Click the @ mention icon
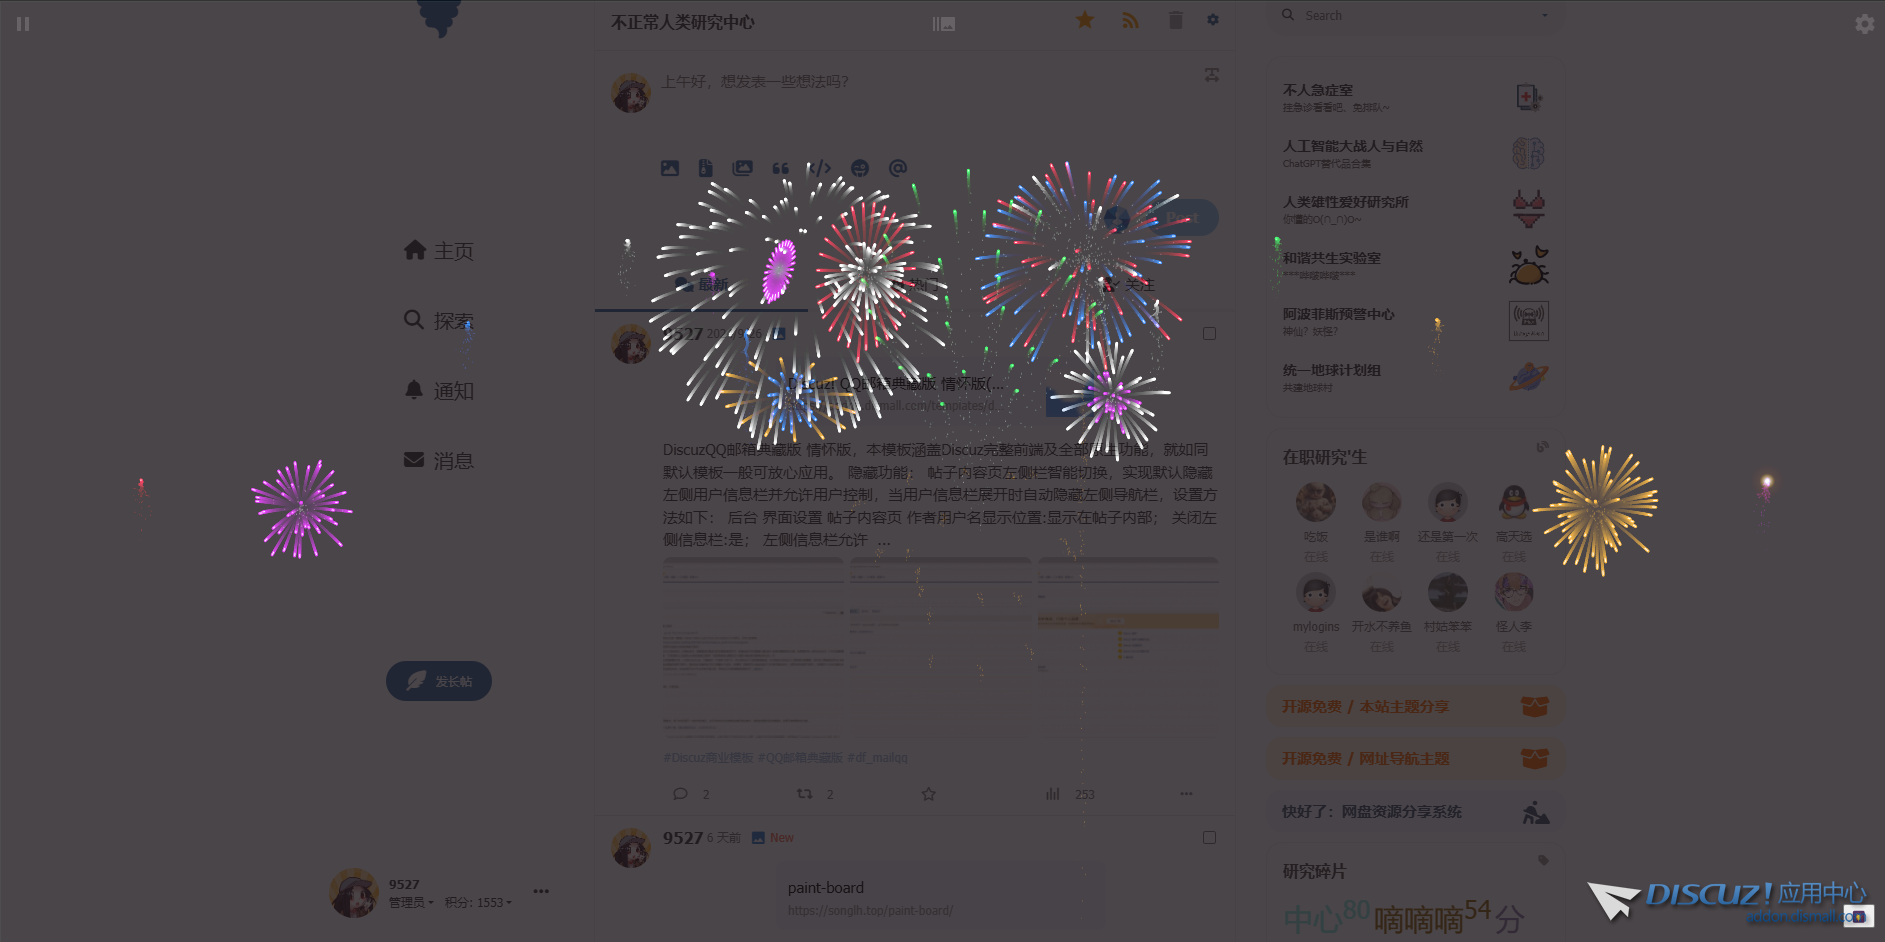This screenshot has width=1885, height=942. [898, 168]
